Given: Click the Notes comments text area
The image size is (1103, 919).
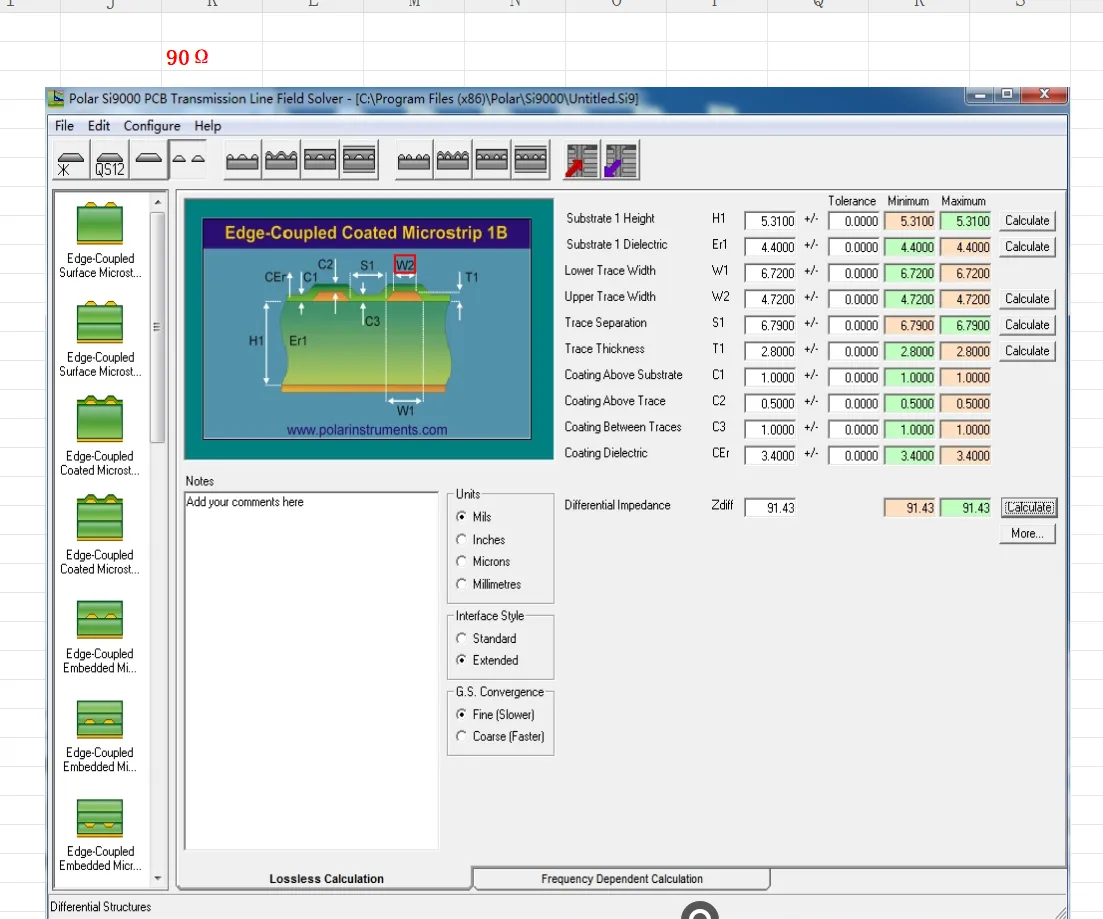Looking at the screenshot, I should [x=311, y=671].
